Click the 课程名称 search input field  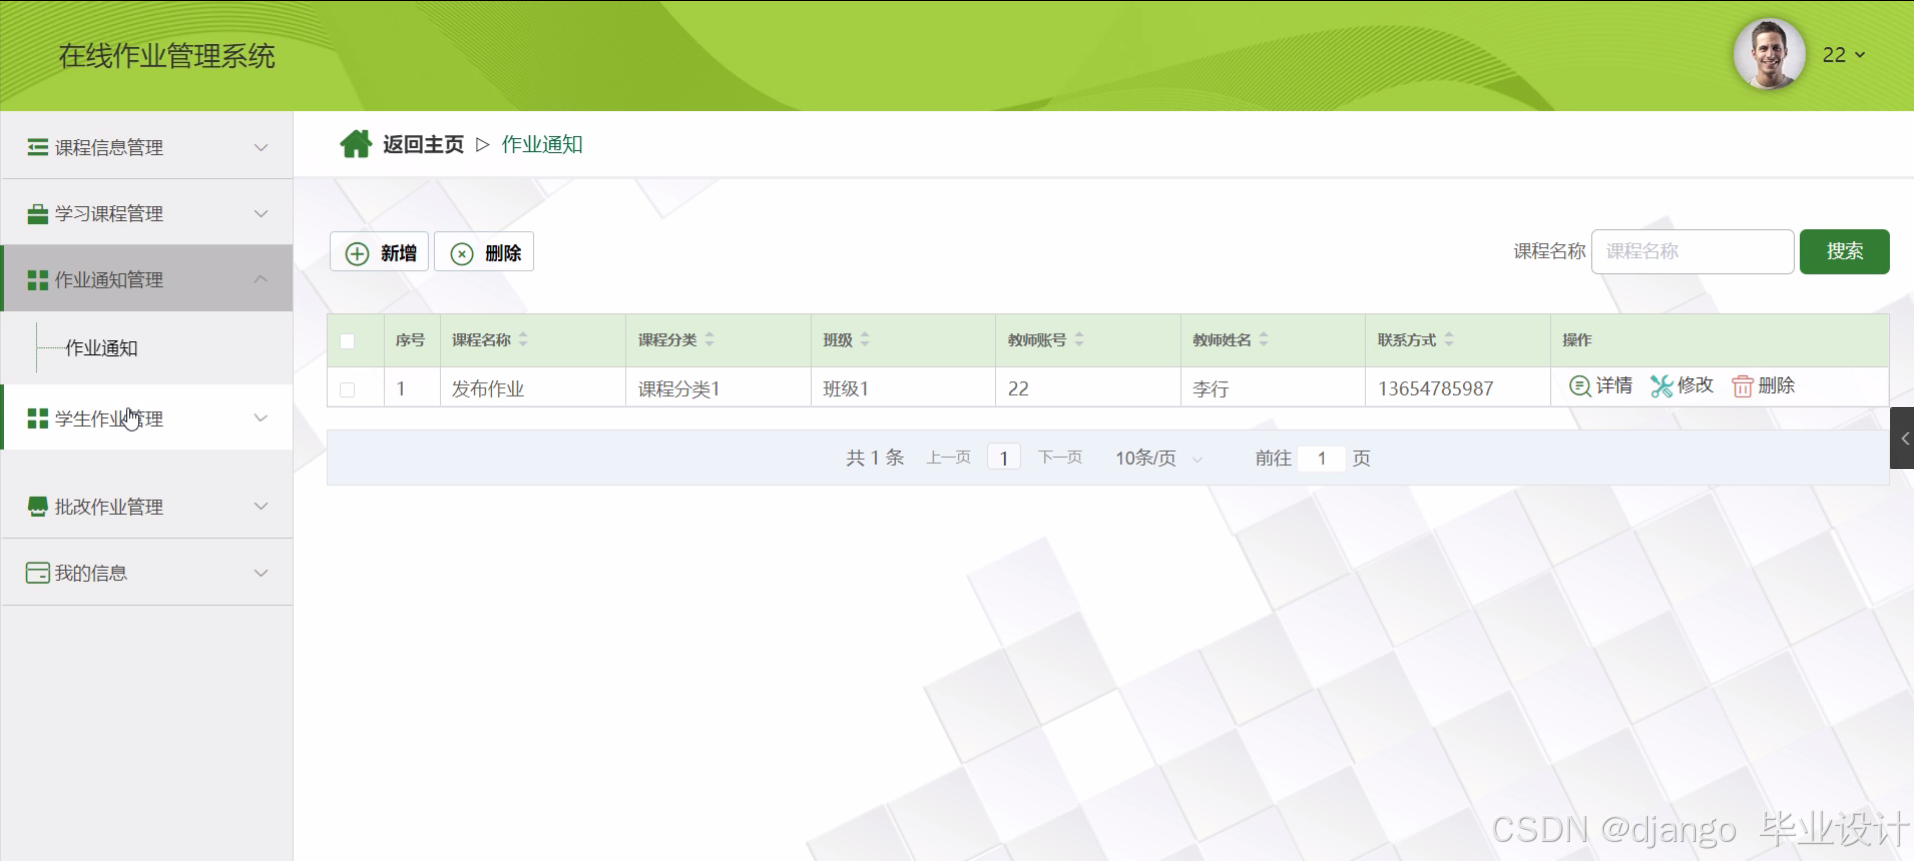point(1692,251)
